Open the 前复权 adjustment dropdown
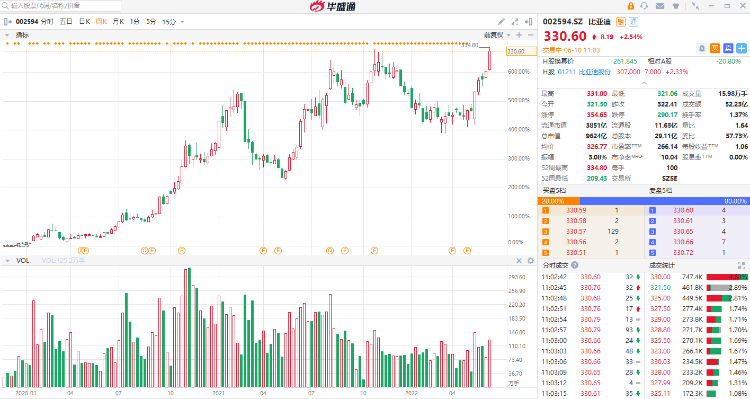The width and height of the screenshot is (750, 399). pyautogui.click(x=497, y=35)
